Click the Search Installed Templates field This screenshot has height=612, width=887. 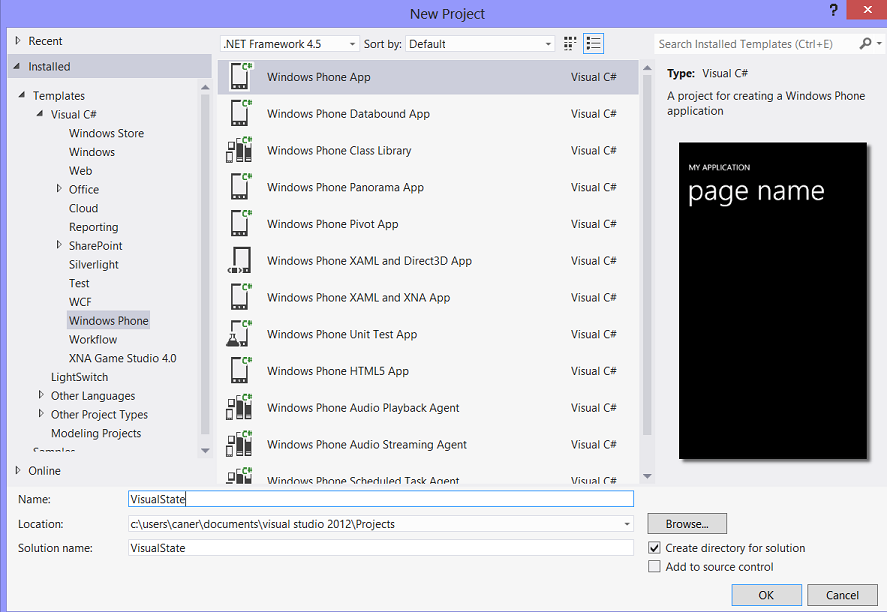[756, 44]
